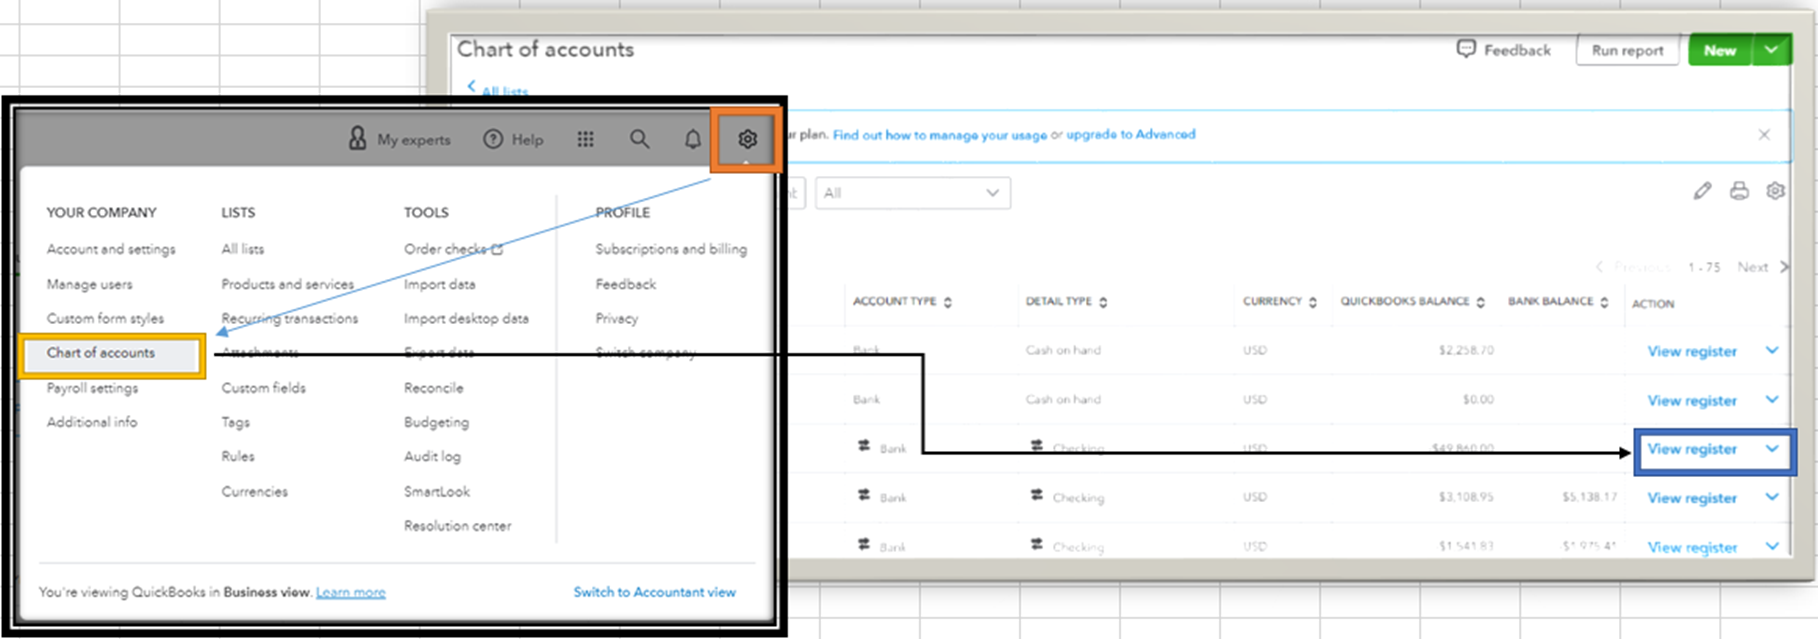The height and width of the screenshot is (639, 1818).
Task: Open Additional info
Action: pos(92,422)
